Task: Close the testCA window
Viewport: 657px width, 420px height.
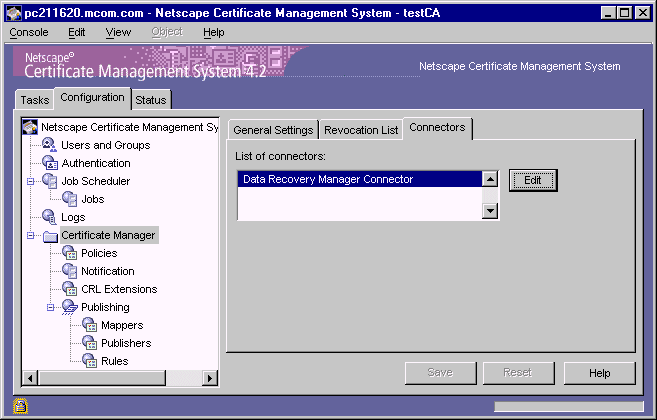Action: (x=642, y=13)
